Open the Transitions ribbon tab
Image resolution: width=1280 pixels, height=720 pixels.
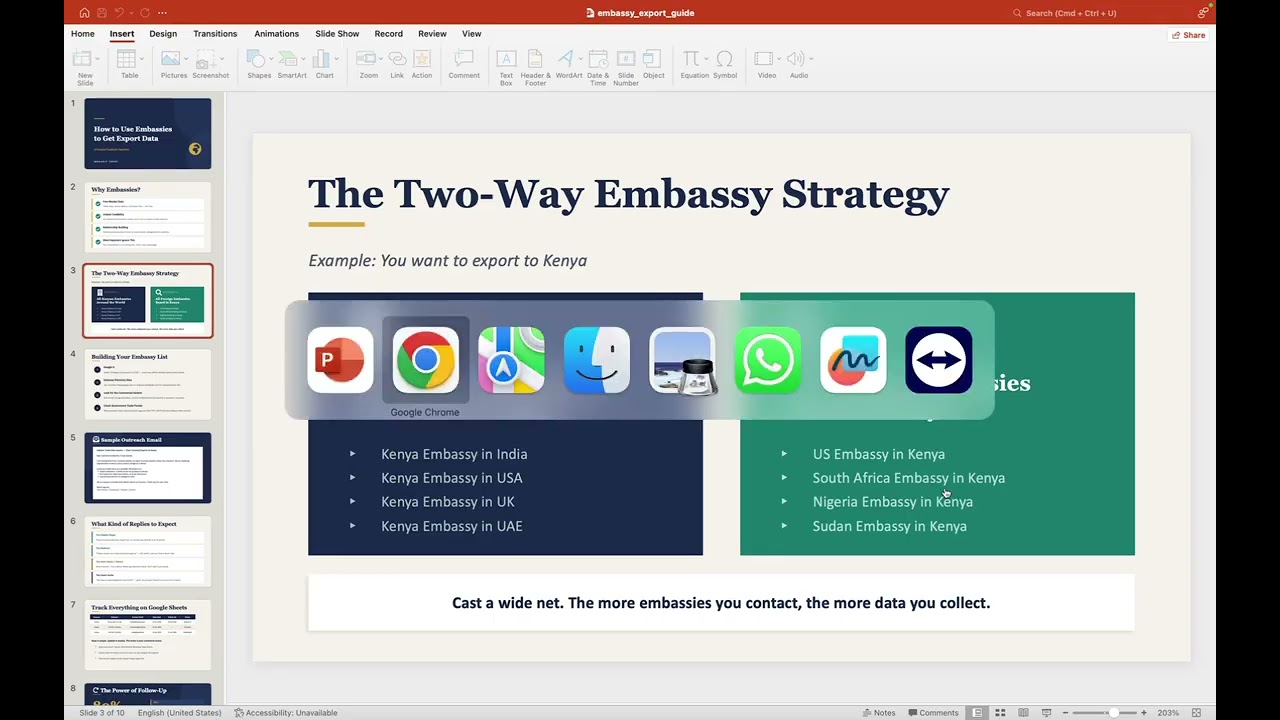[x=215, y=34]
